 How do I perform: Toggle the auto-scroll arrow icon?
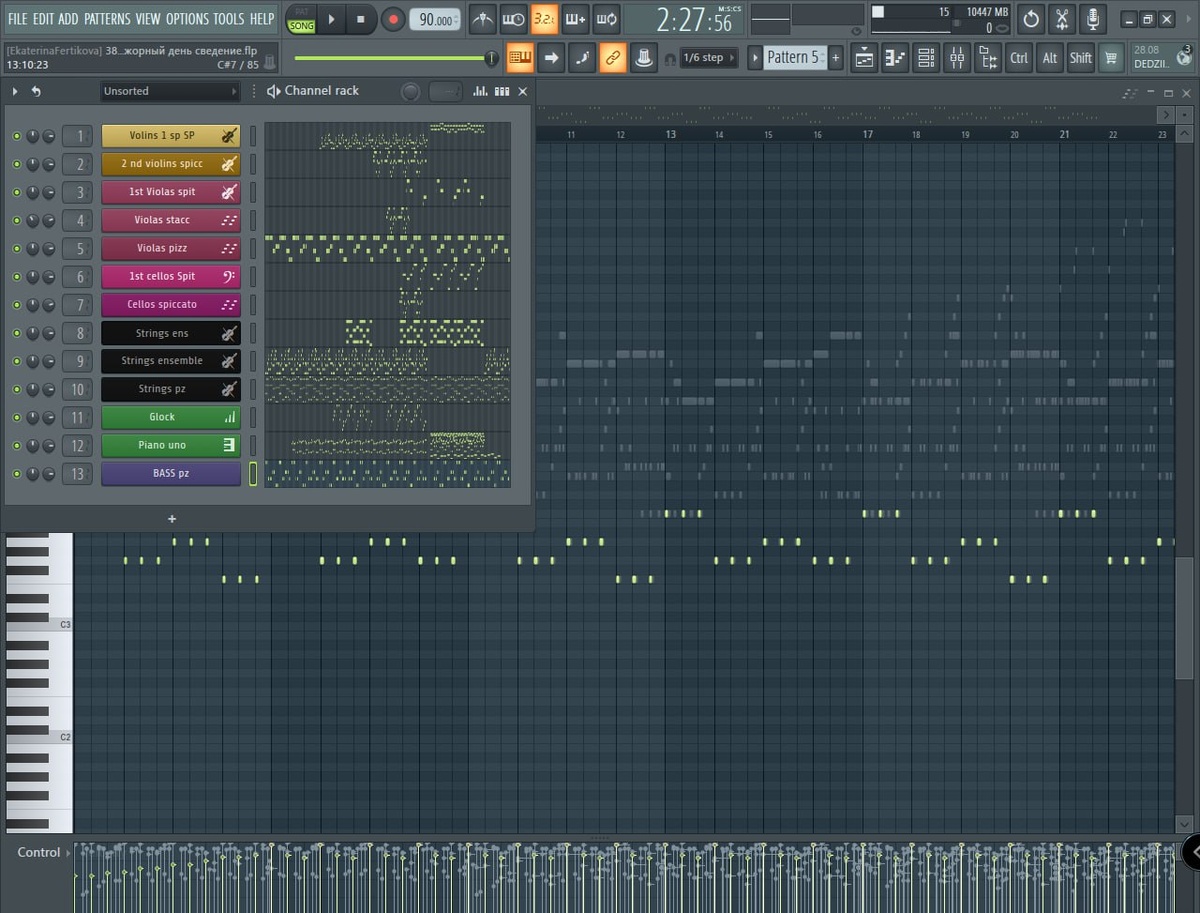[x=551, y=58]
